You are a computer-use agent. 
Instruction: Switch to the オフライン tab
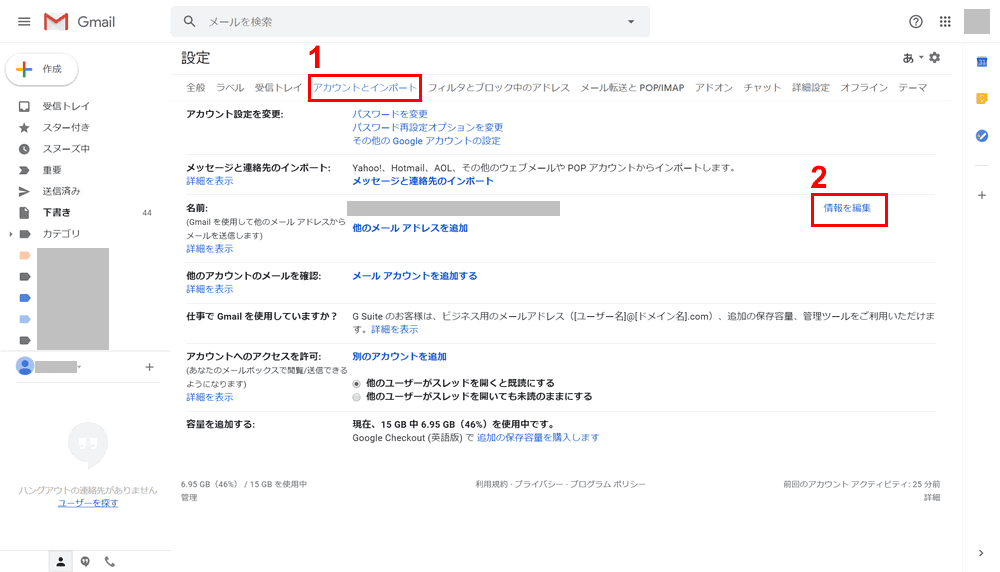pos(864,87)
